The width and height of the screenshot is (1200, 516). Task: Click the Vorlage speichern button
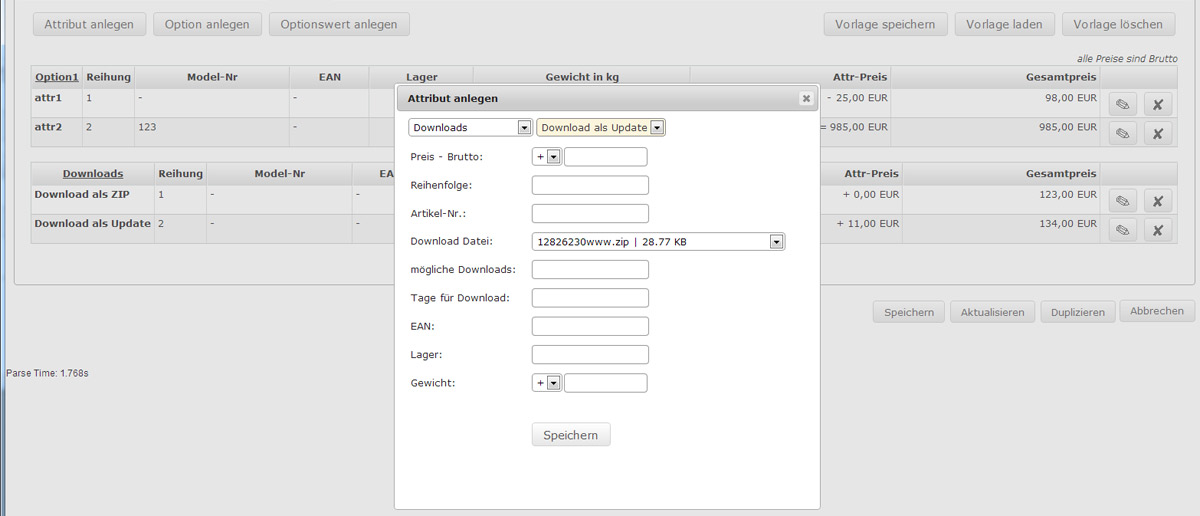(x=885, y=24)
